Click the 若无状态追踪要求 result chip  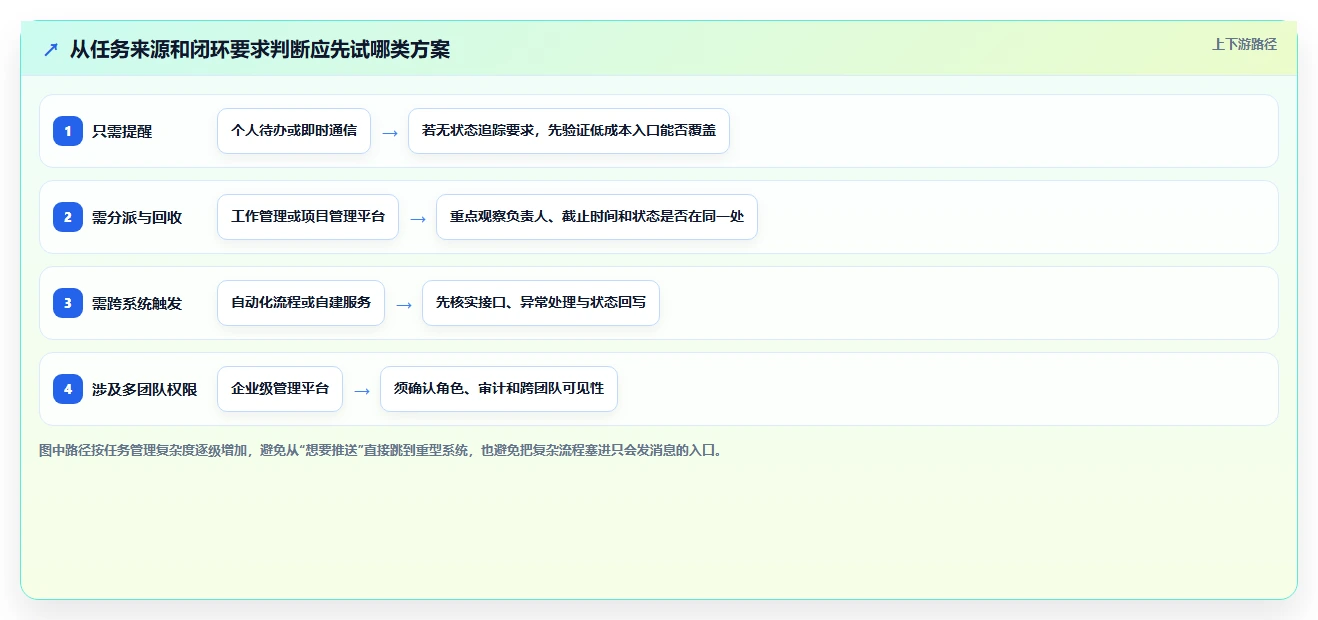tap(569, 131)
